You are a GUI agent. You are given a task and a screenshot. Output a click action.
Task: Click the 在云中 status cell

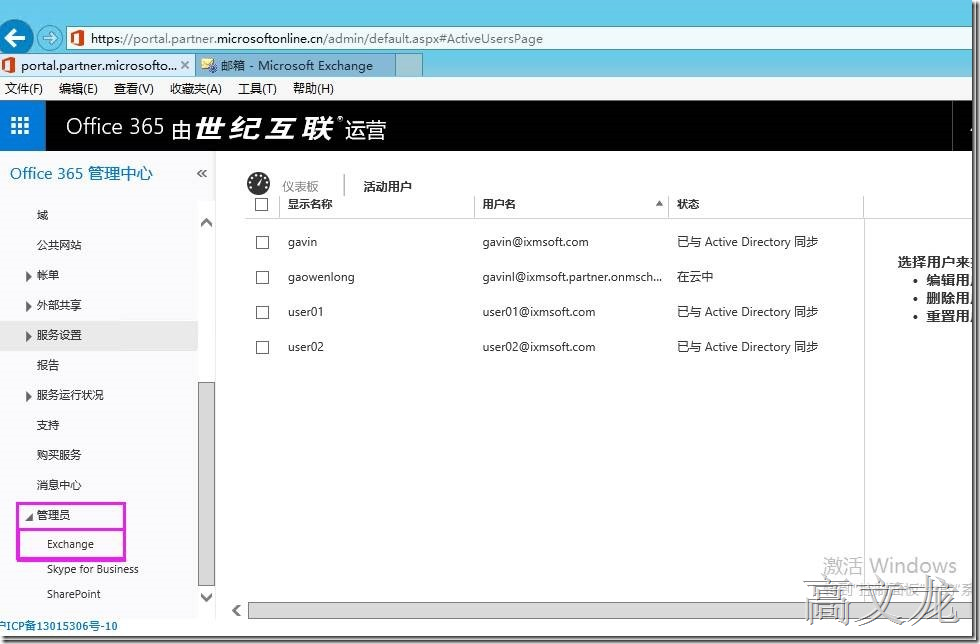coord(695,277)
